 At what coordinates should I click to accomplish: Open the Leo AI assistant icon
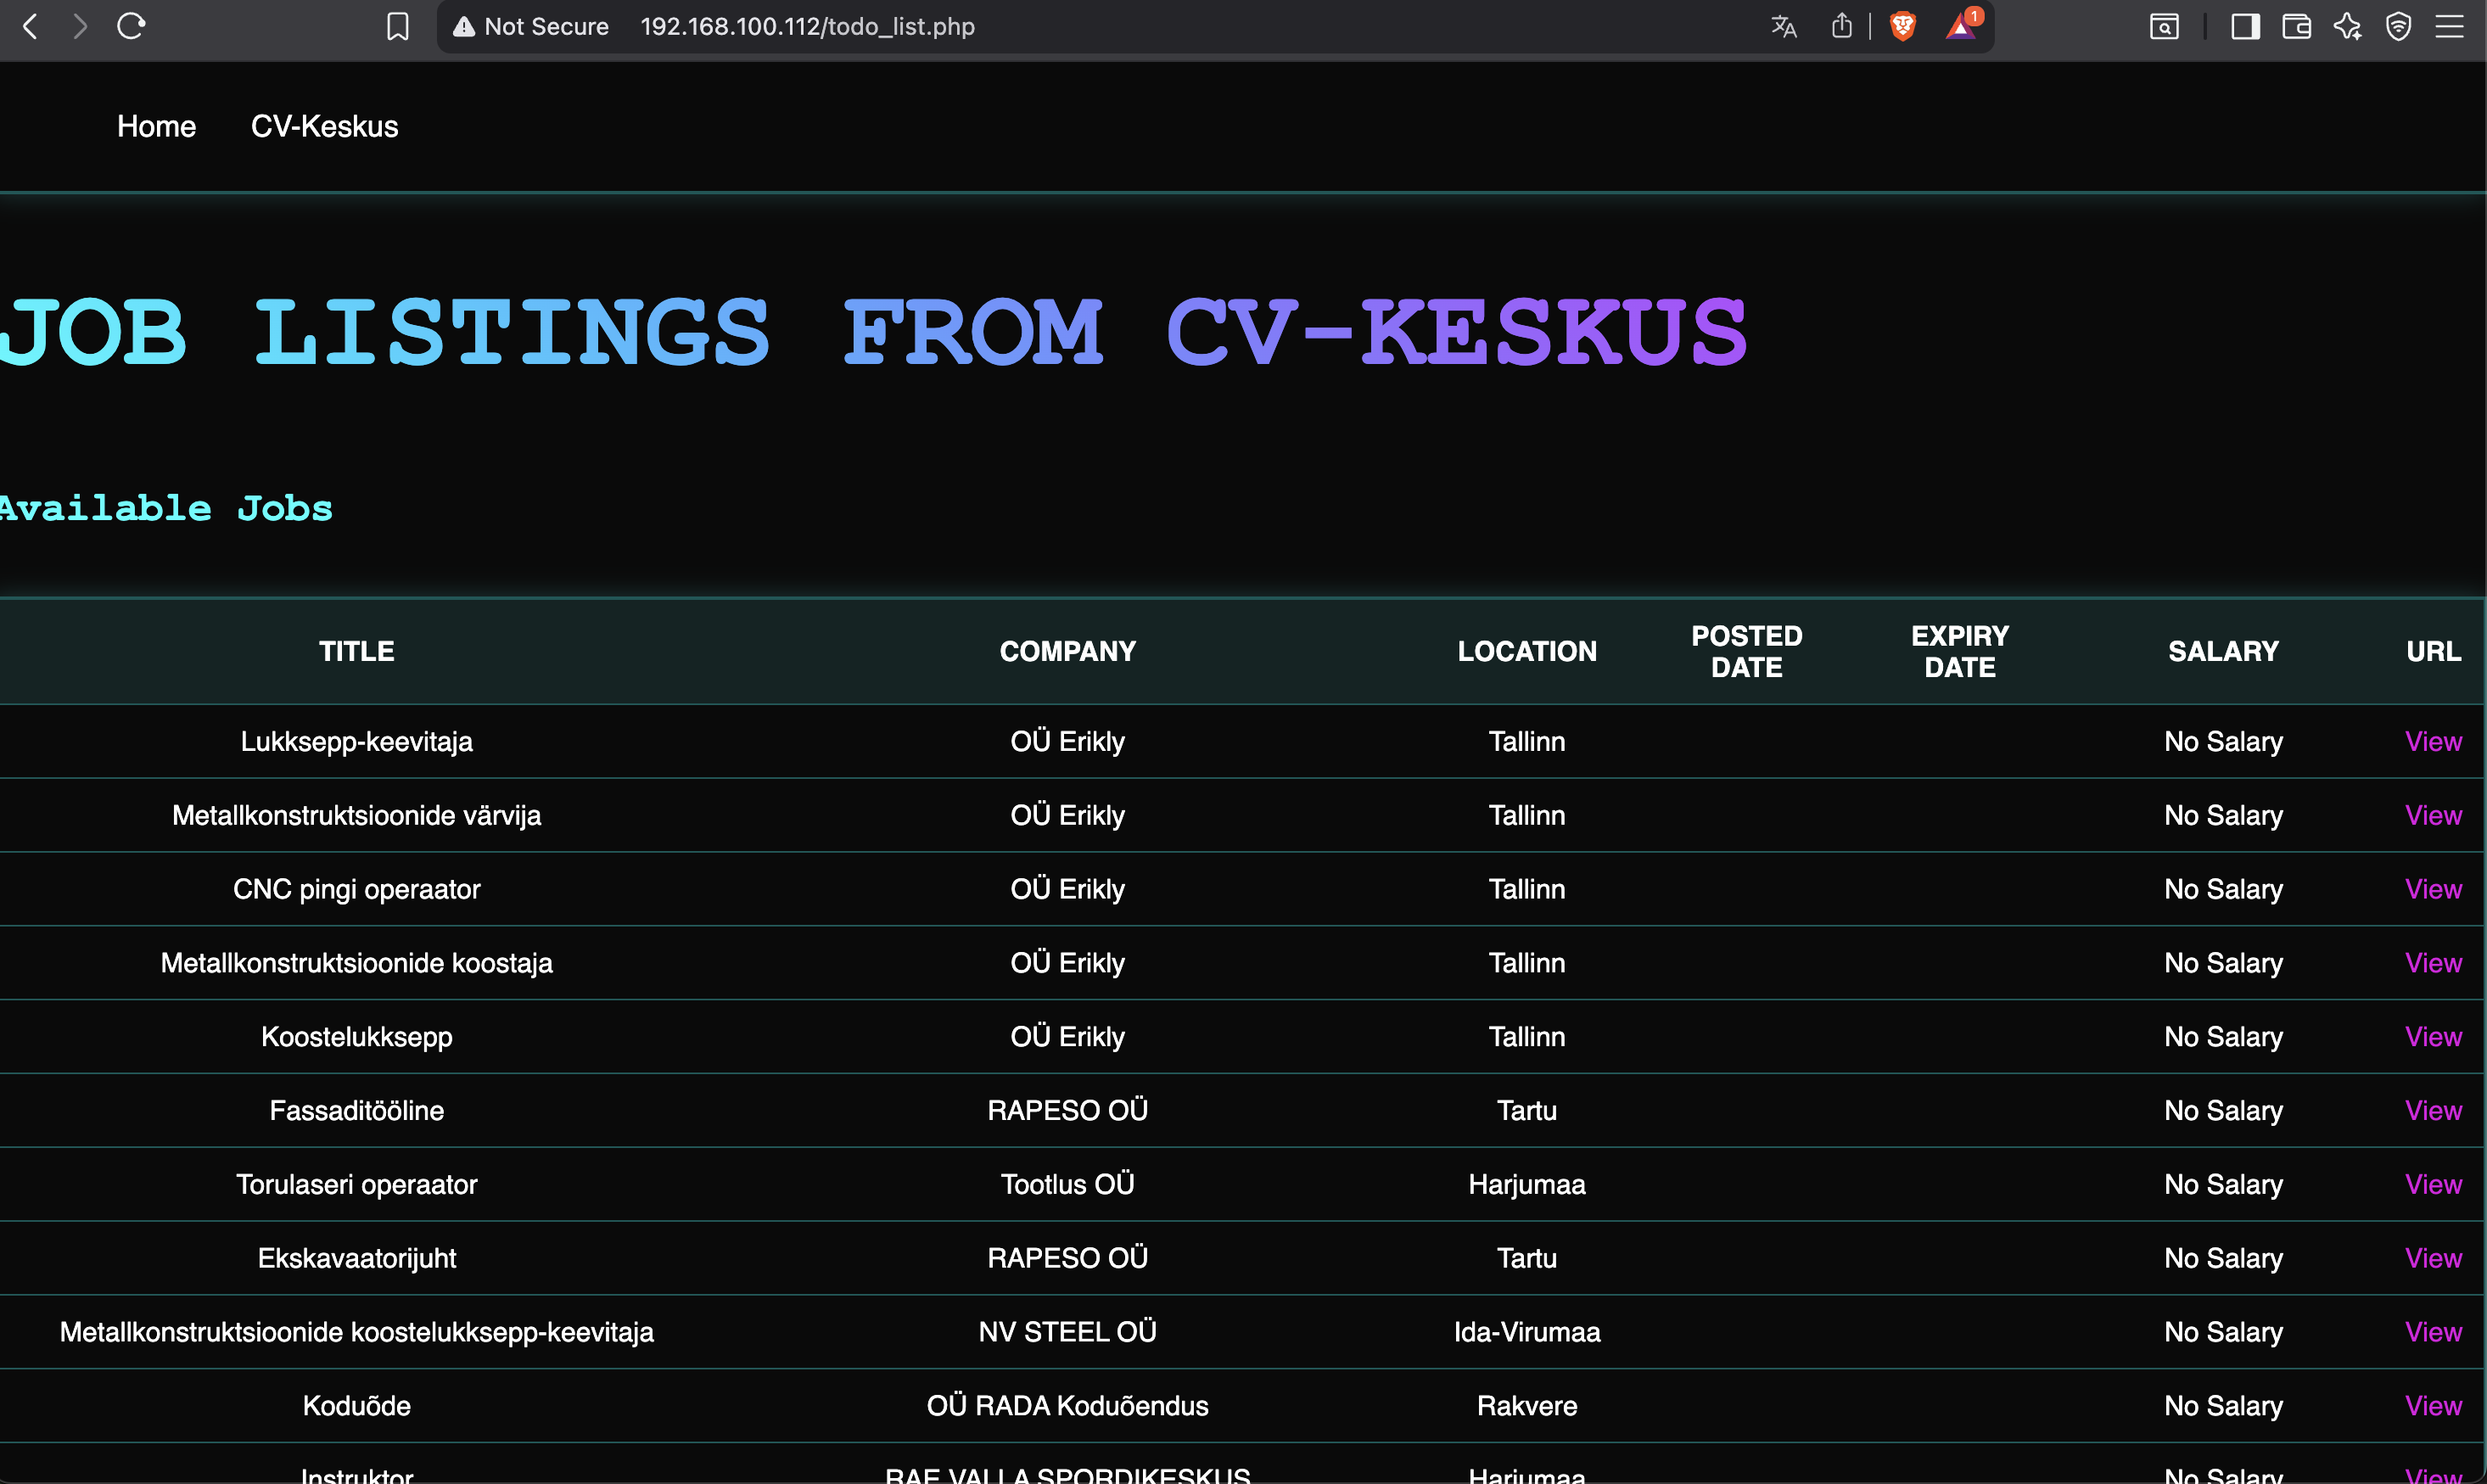2347,26
